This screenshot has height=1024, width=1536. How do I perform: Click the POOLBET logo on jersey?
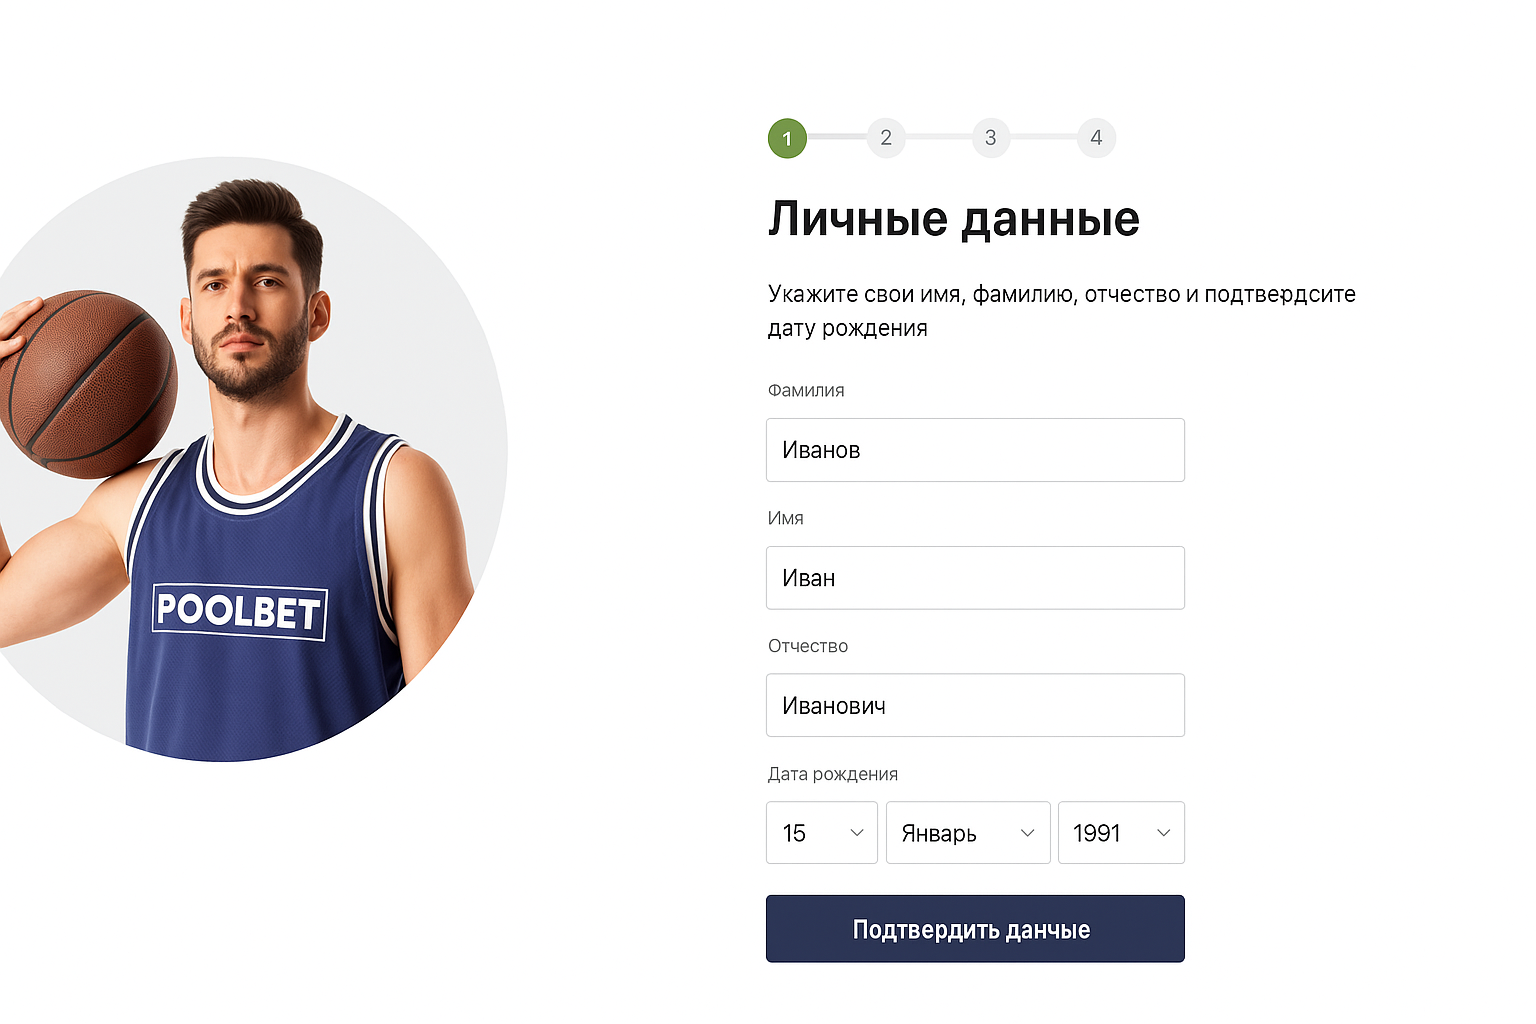[x=240, y=611]
